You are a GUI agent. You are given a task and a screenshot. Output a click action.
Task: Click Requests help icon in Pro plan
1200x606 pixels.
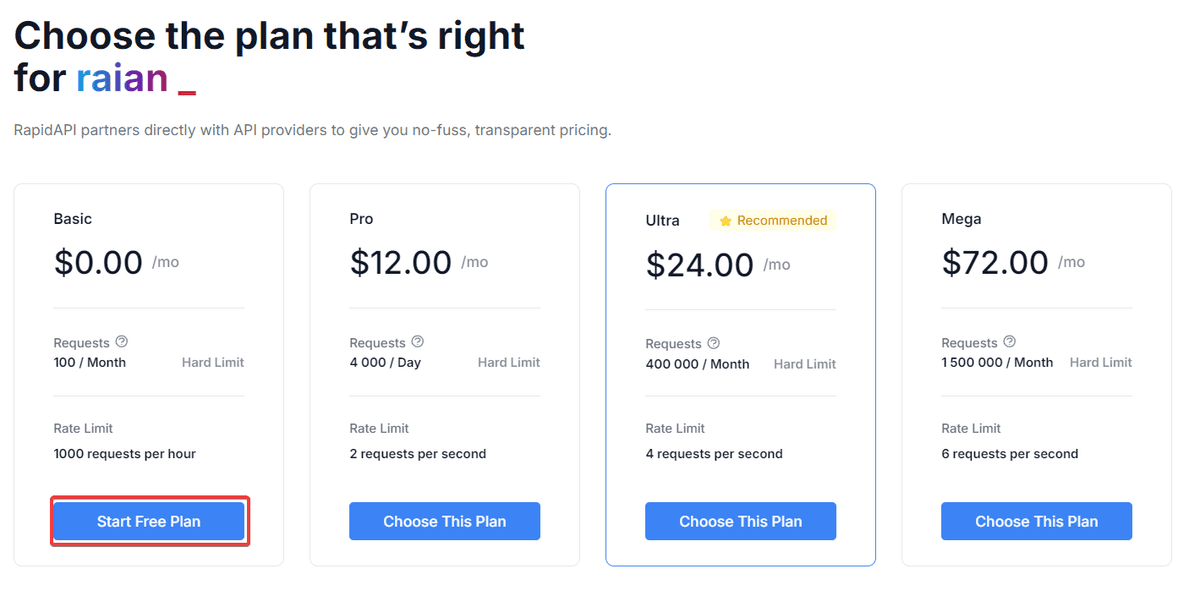418,342
